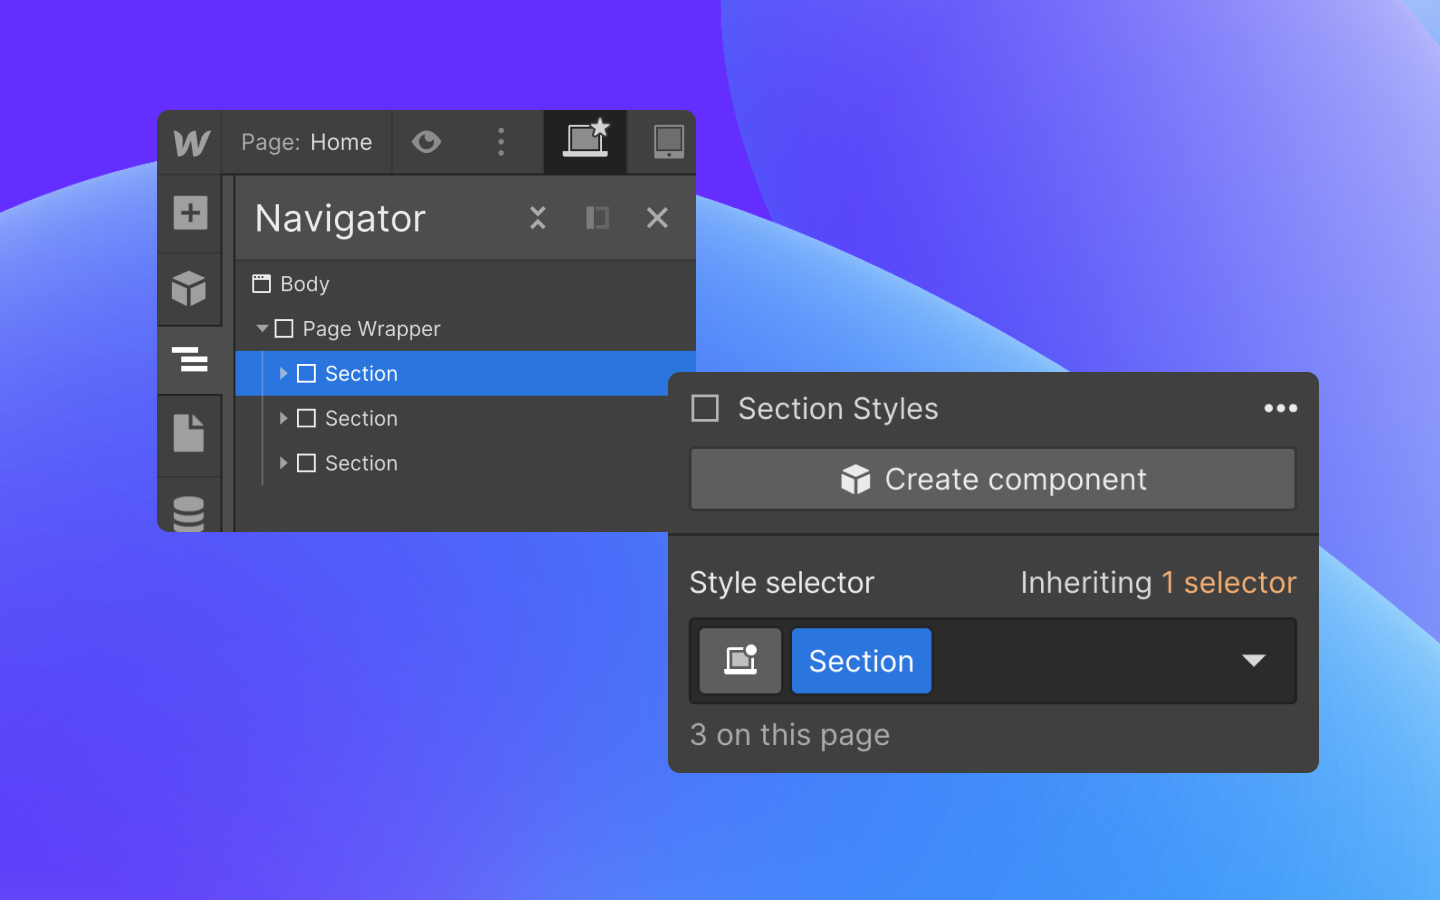Click the Create component button

(993, 479)
